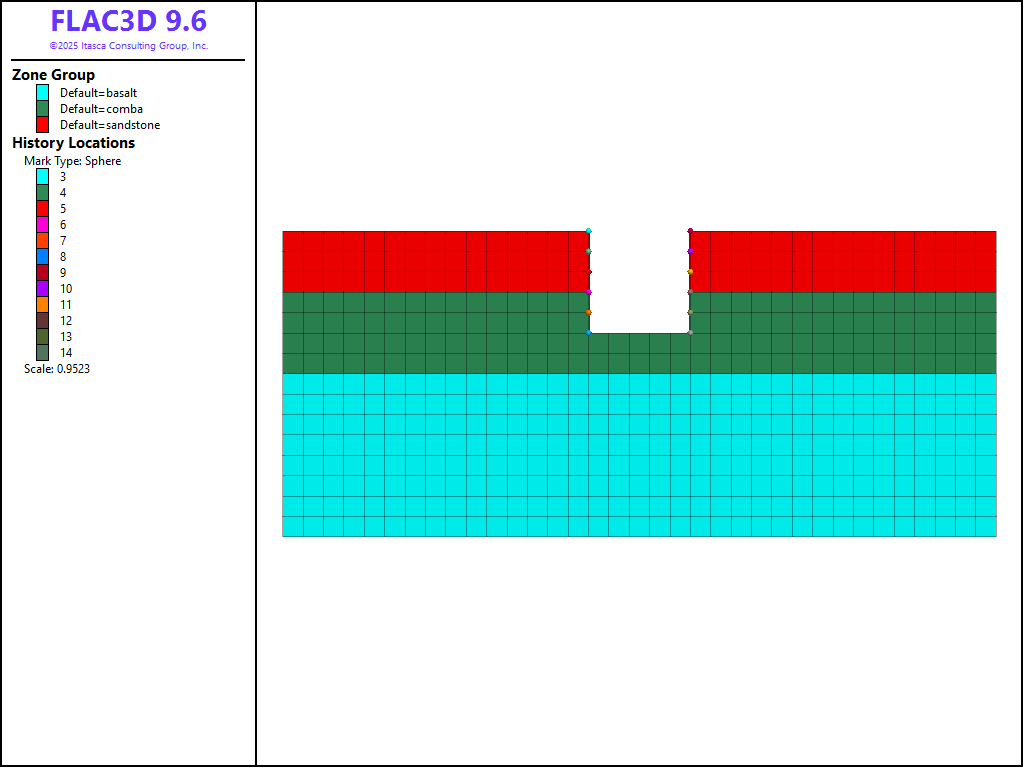Screen dimensions: 1024x768
Task: Click the green swatch for Default=comba
Action: (x=43, y=109)
